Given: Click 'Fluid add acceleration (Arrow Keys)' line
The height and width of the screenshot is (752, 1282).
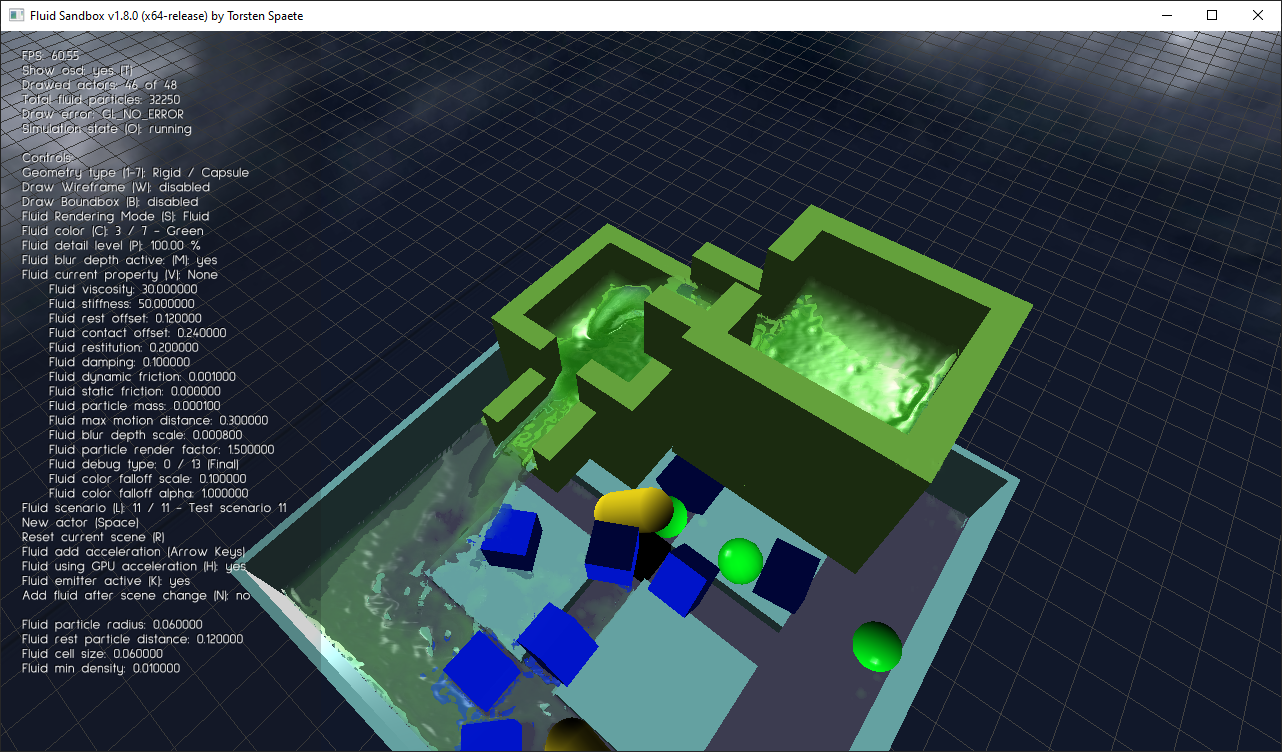Looking at the screenshot, I should point(134,552).
